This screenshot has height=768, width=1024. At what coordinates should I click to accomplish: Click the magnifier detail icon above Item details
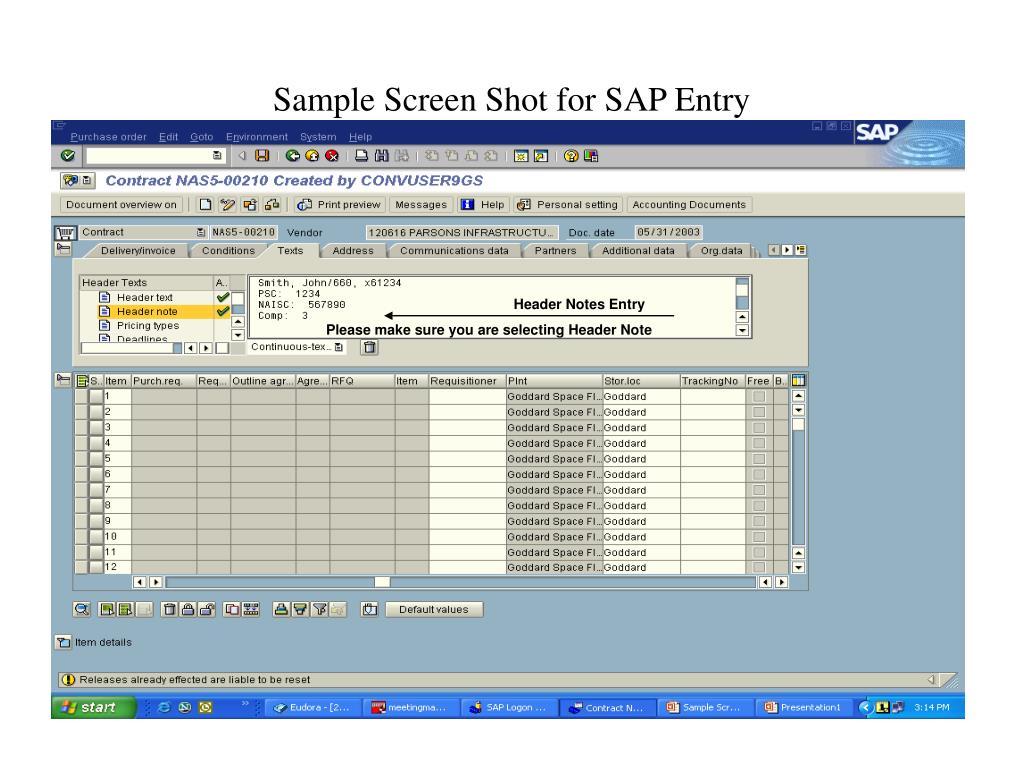pyautogui.click(x=82, y=609)
